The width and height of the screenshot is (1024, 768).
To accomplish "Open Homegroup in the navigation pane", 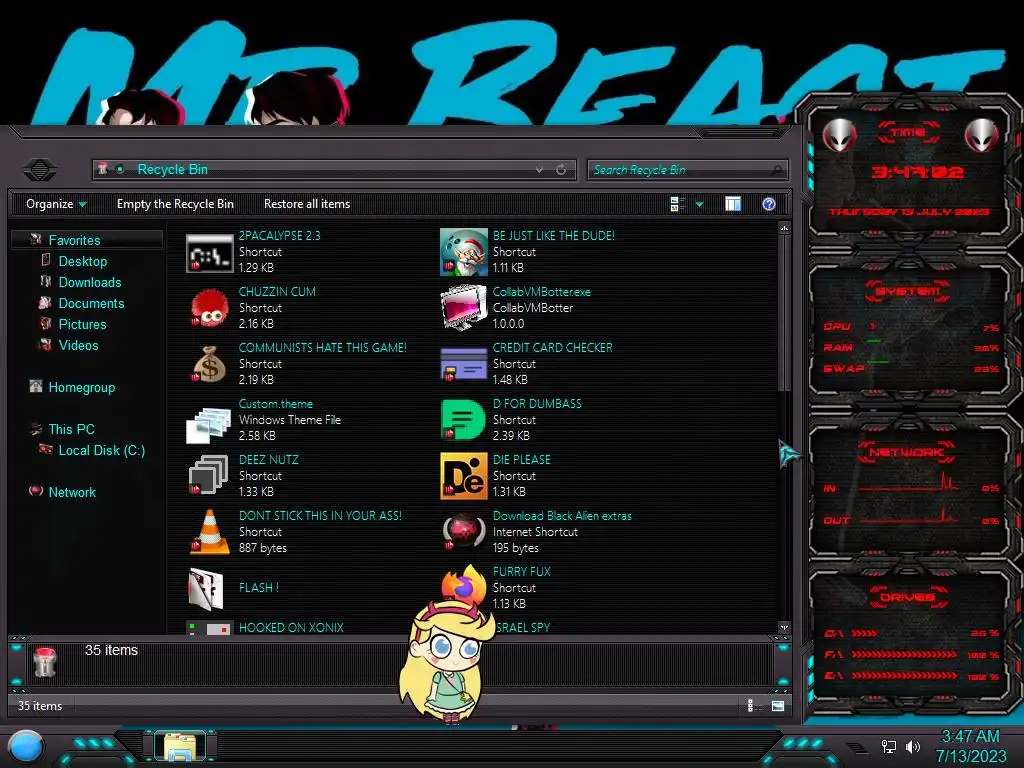I will pos(82,387).
